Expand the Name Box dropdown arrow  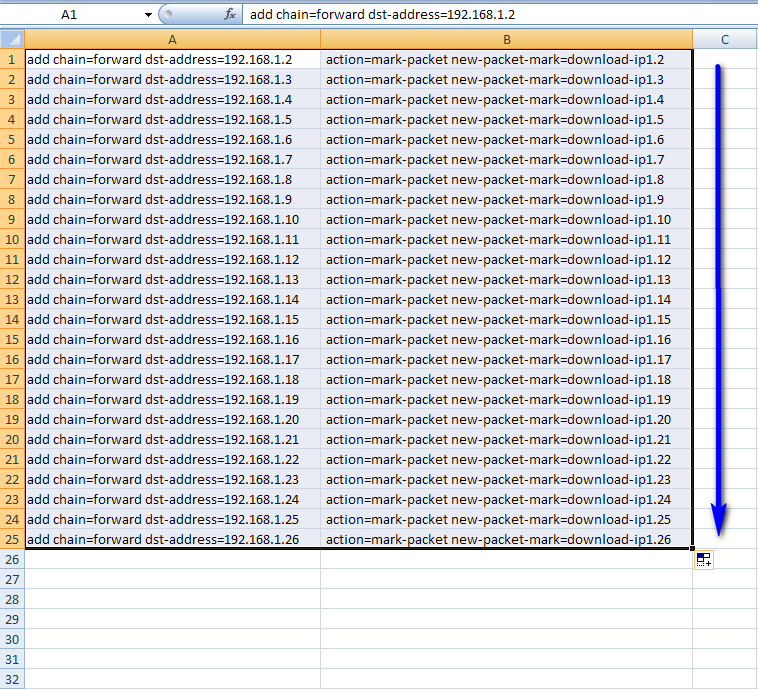click(x=148, y=15)
